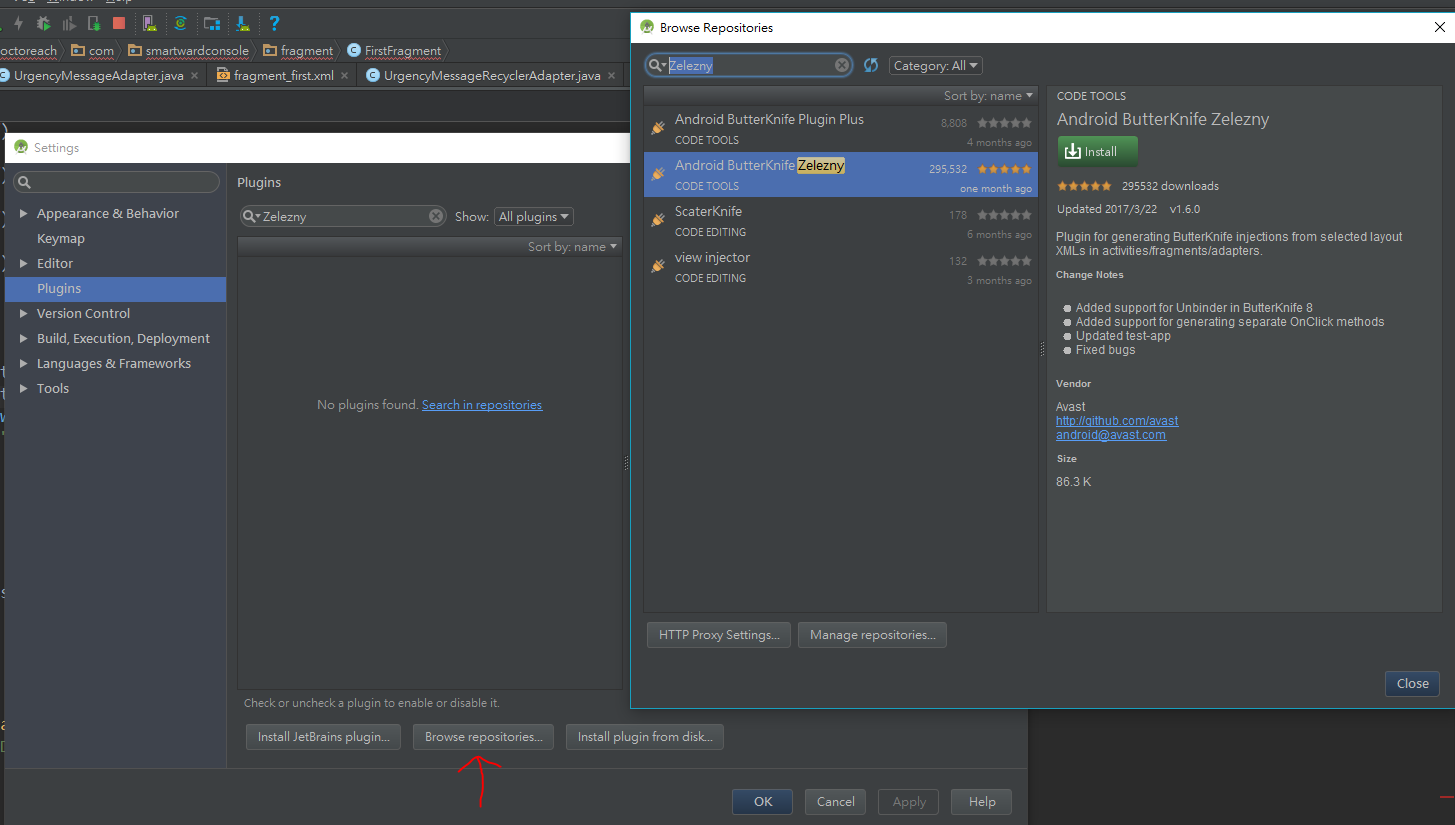Click the plug icon beside ScaterKnife
1455x825 pixels.
point(658,220)
